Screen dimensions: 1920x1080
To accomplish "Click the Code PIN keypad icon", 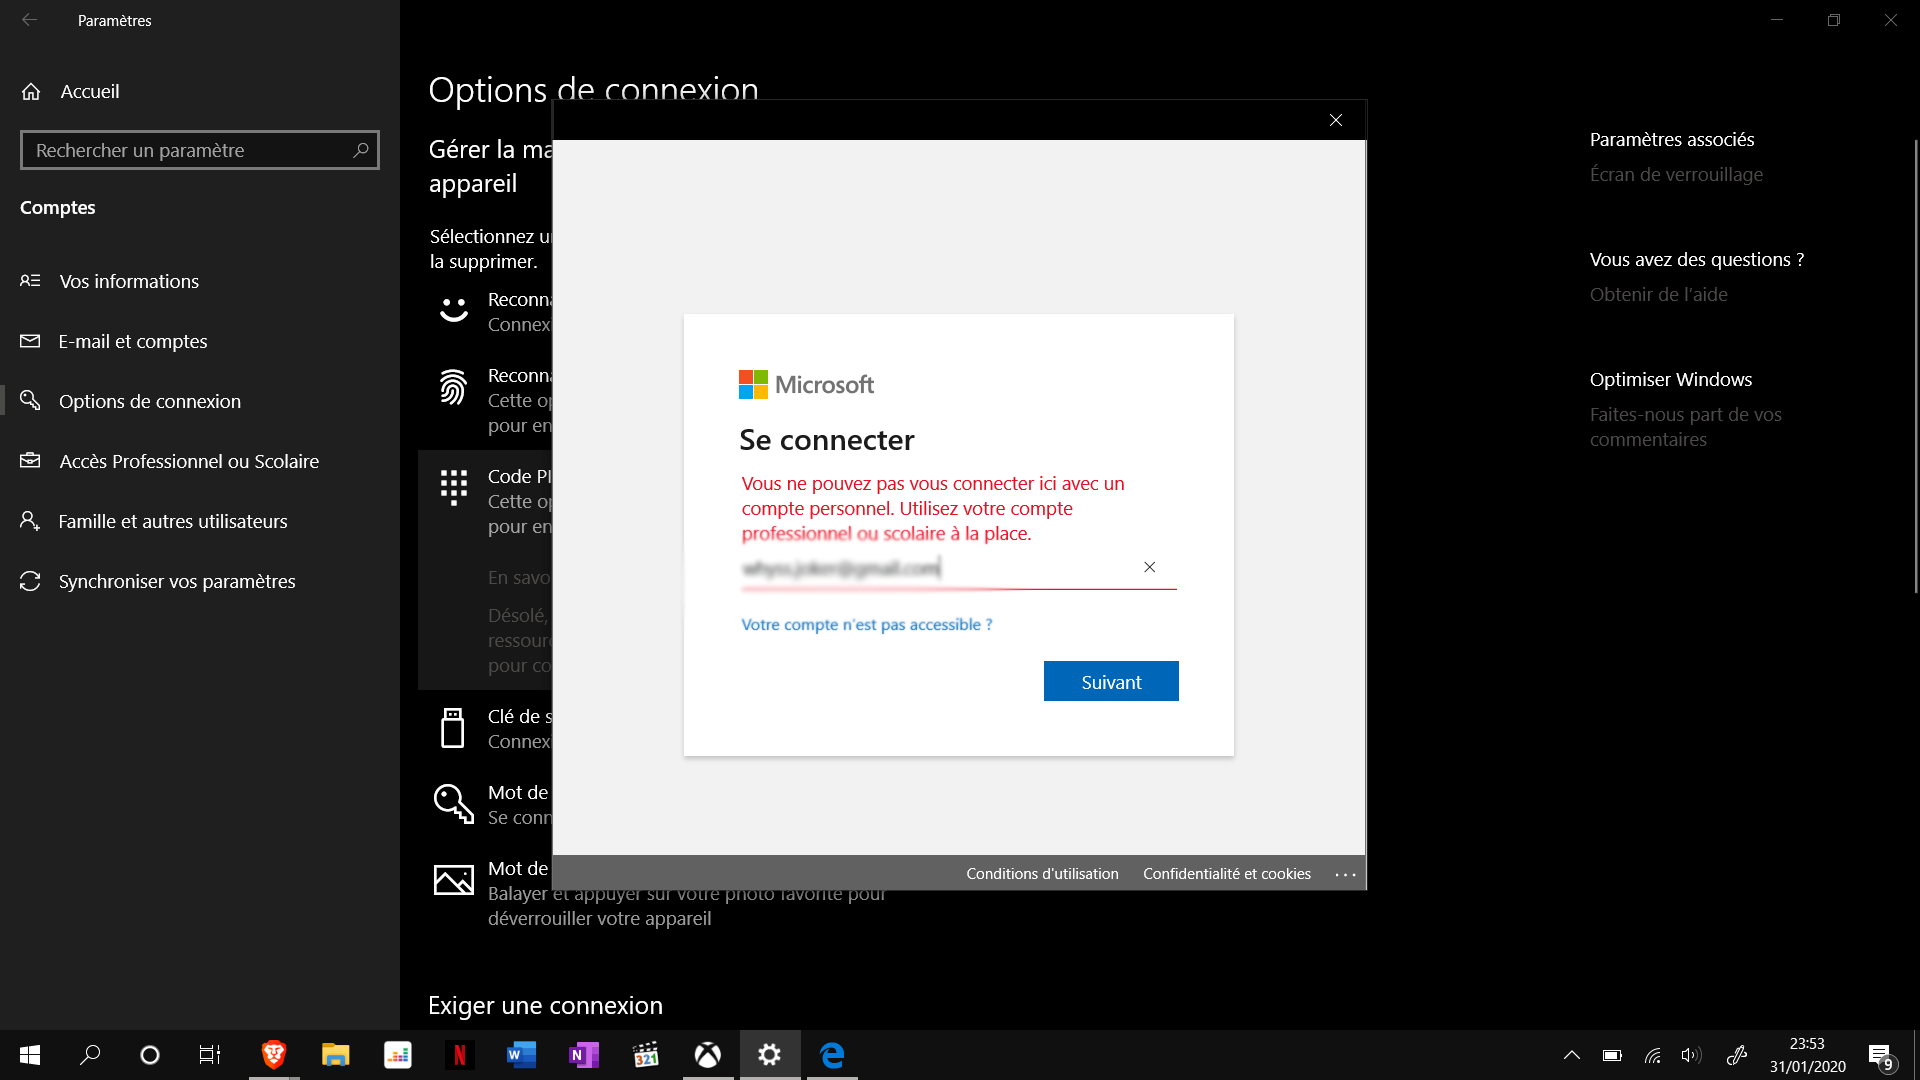I will pyautogui.click(x=454, y=488).
